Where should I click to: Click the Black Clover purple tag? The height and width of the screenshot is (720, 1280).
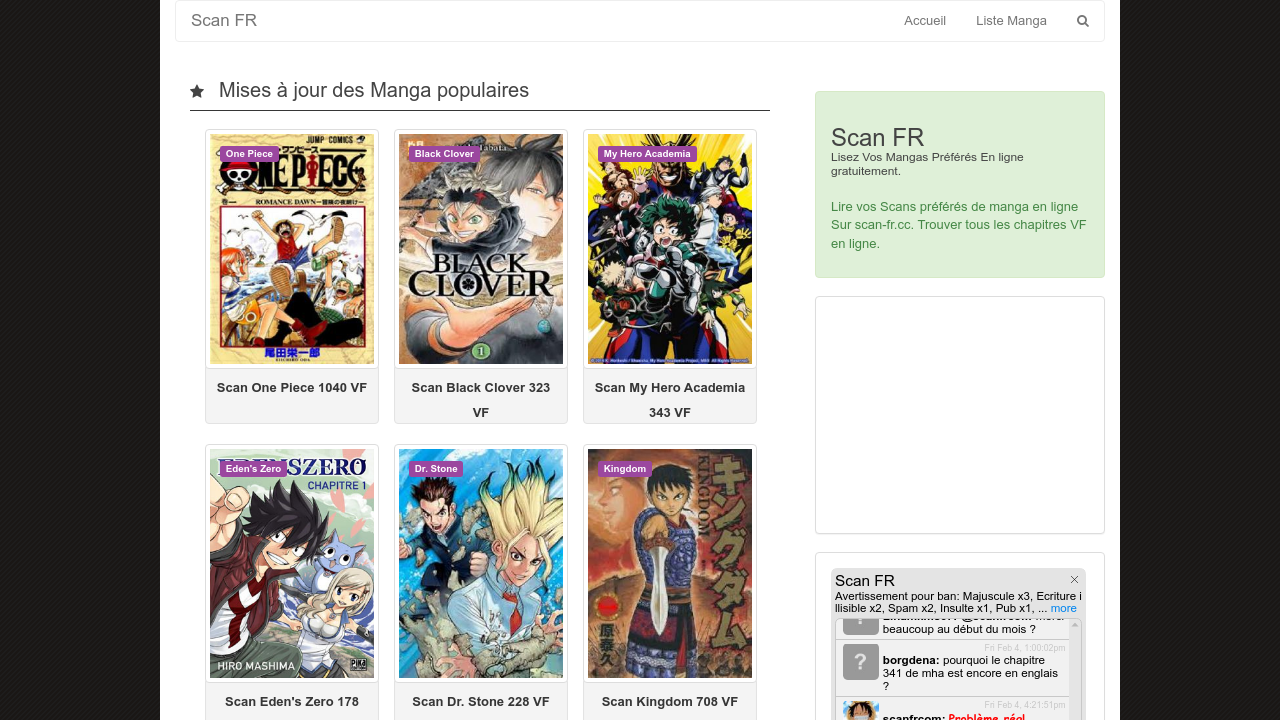[444, 154]
